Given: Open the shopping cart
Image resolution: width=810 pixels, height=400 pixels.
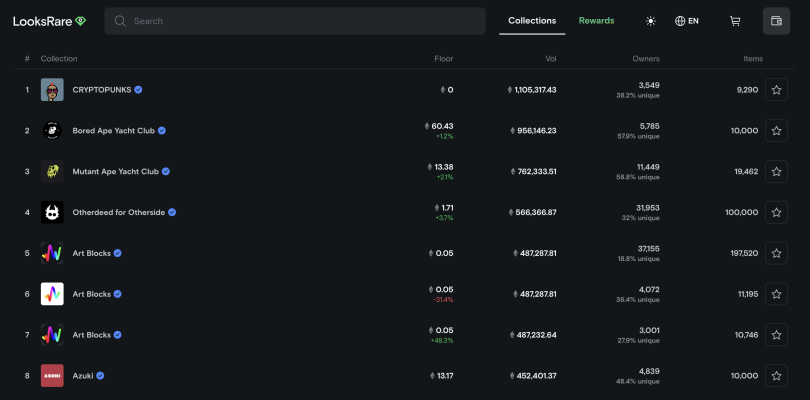Looking at the screenshot, I should 735,21.
